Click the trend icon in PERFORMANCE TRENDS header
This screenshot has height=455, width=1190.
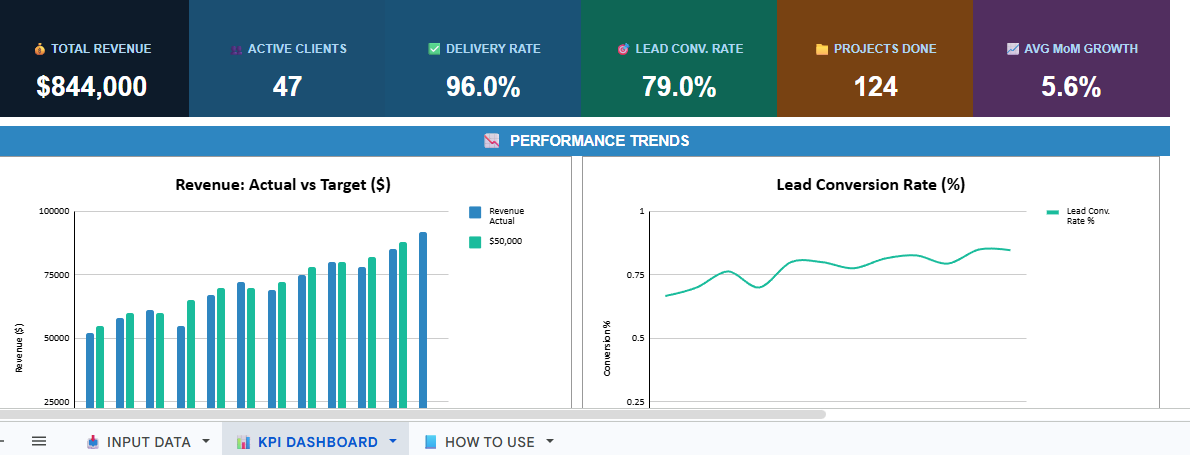point(492,140)
